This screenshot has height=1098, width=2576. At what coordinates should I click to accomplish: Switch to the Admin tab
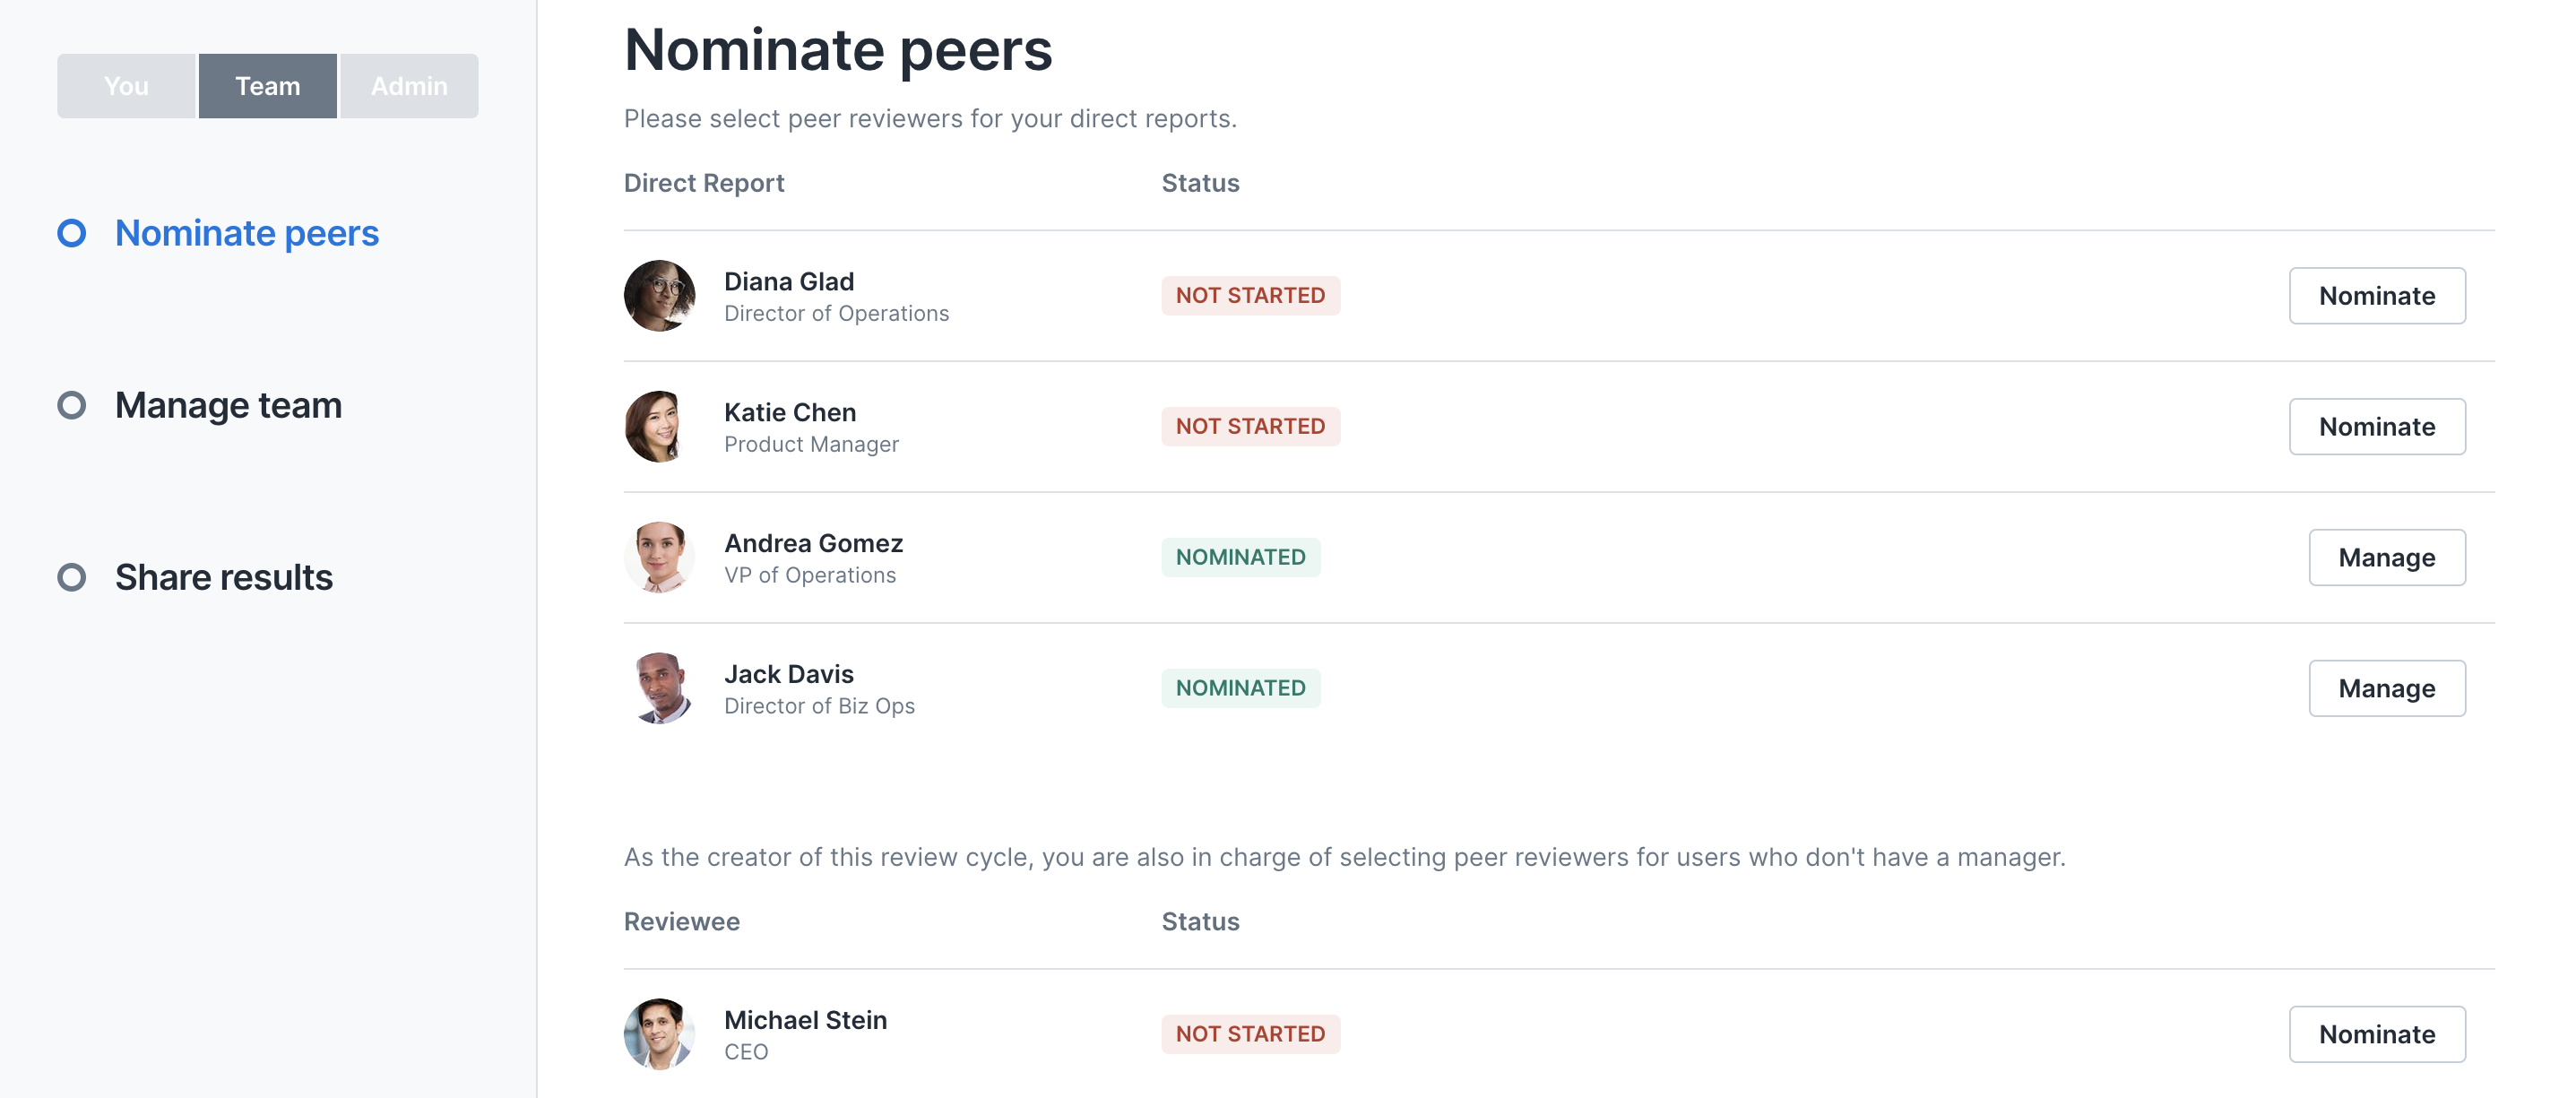[x=409, y=86]
